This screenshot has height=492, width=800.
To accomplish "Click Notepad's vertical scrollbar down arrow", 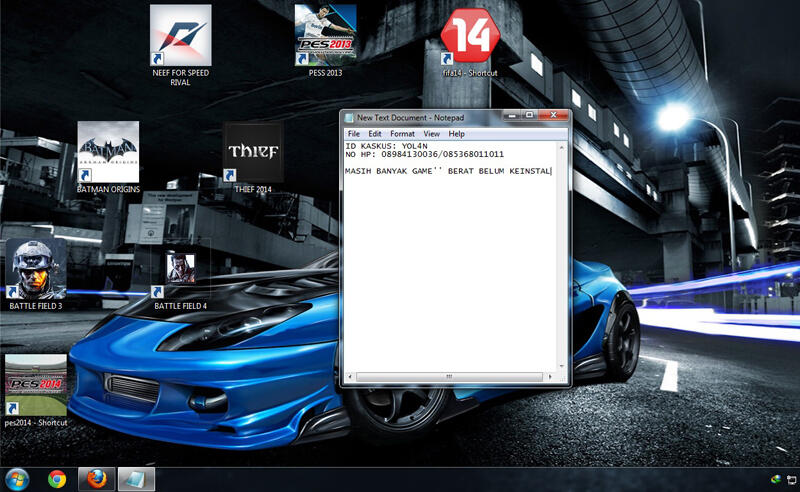I will pos(562,366).
